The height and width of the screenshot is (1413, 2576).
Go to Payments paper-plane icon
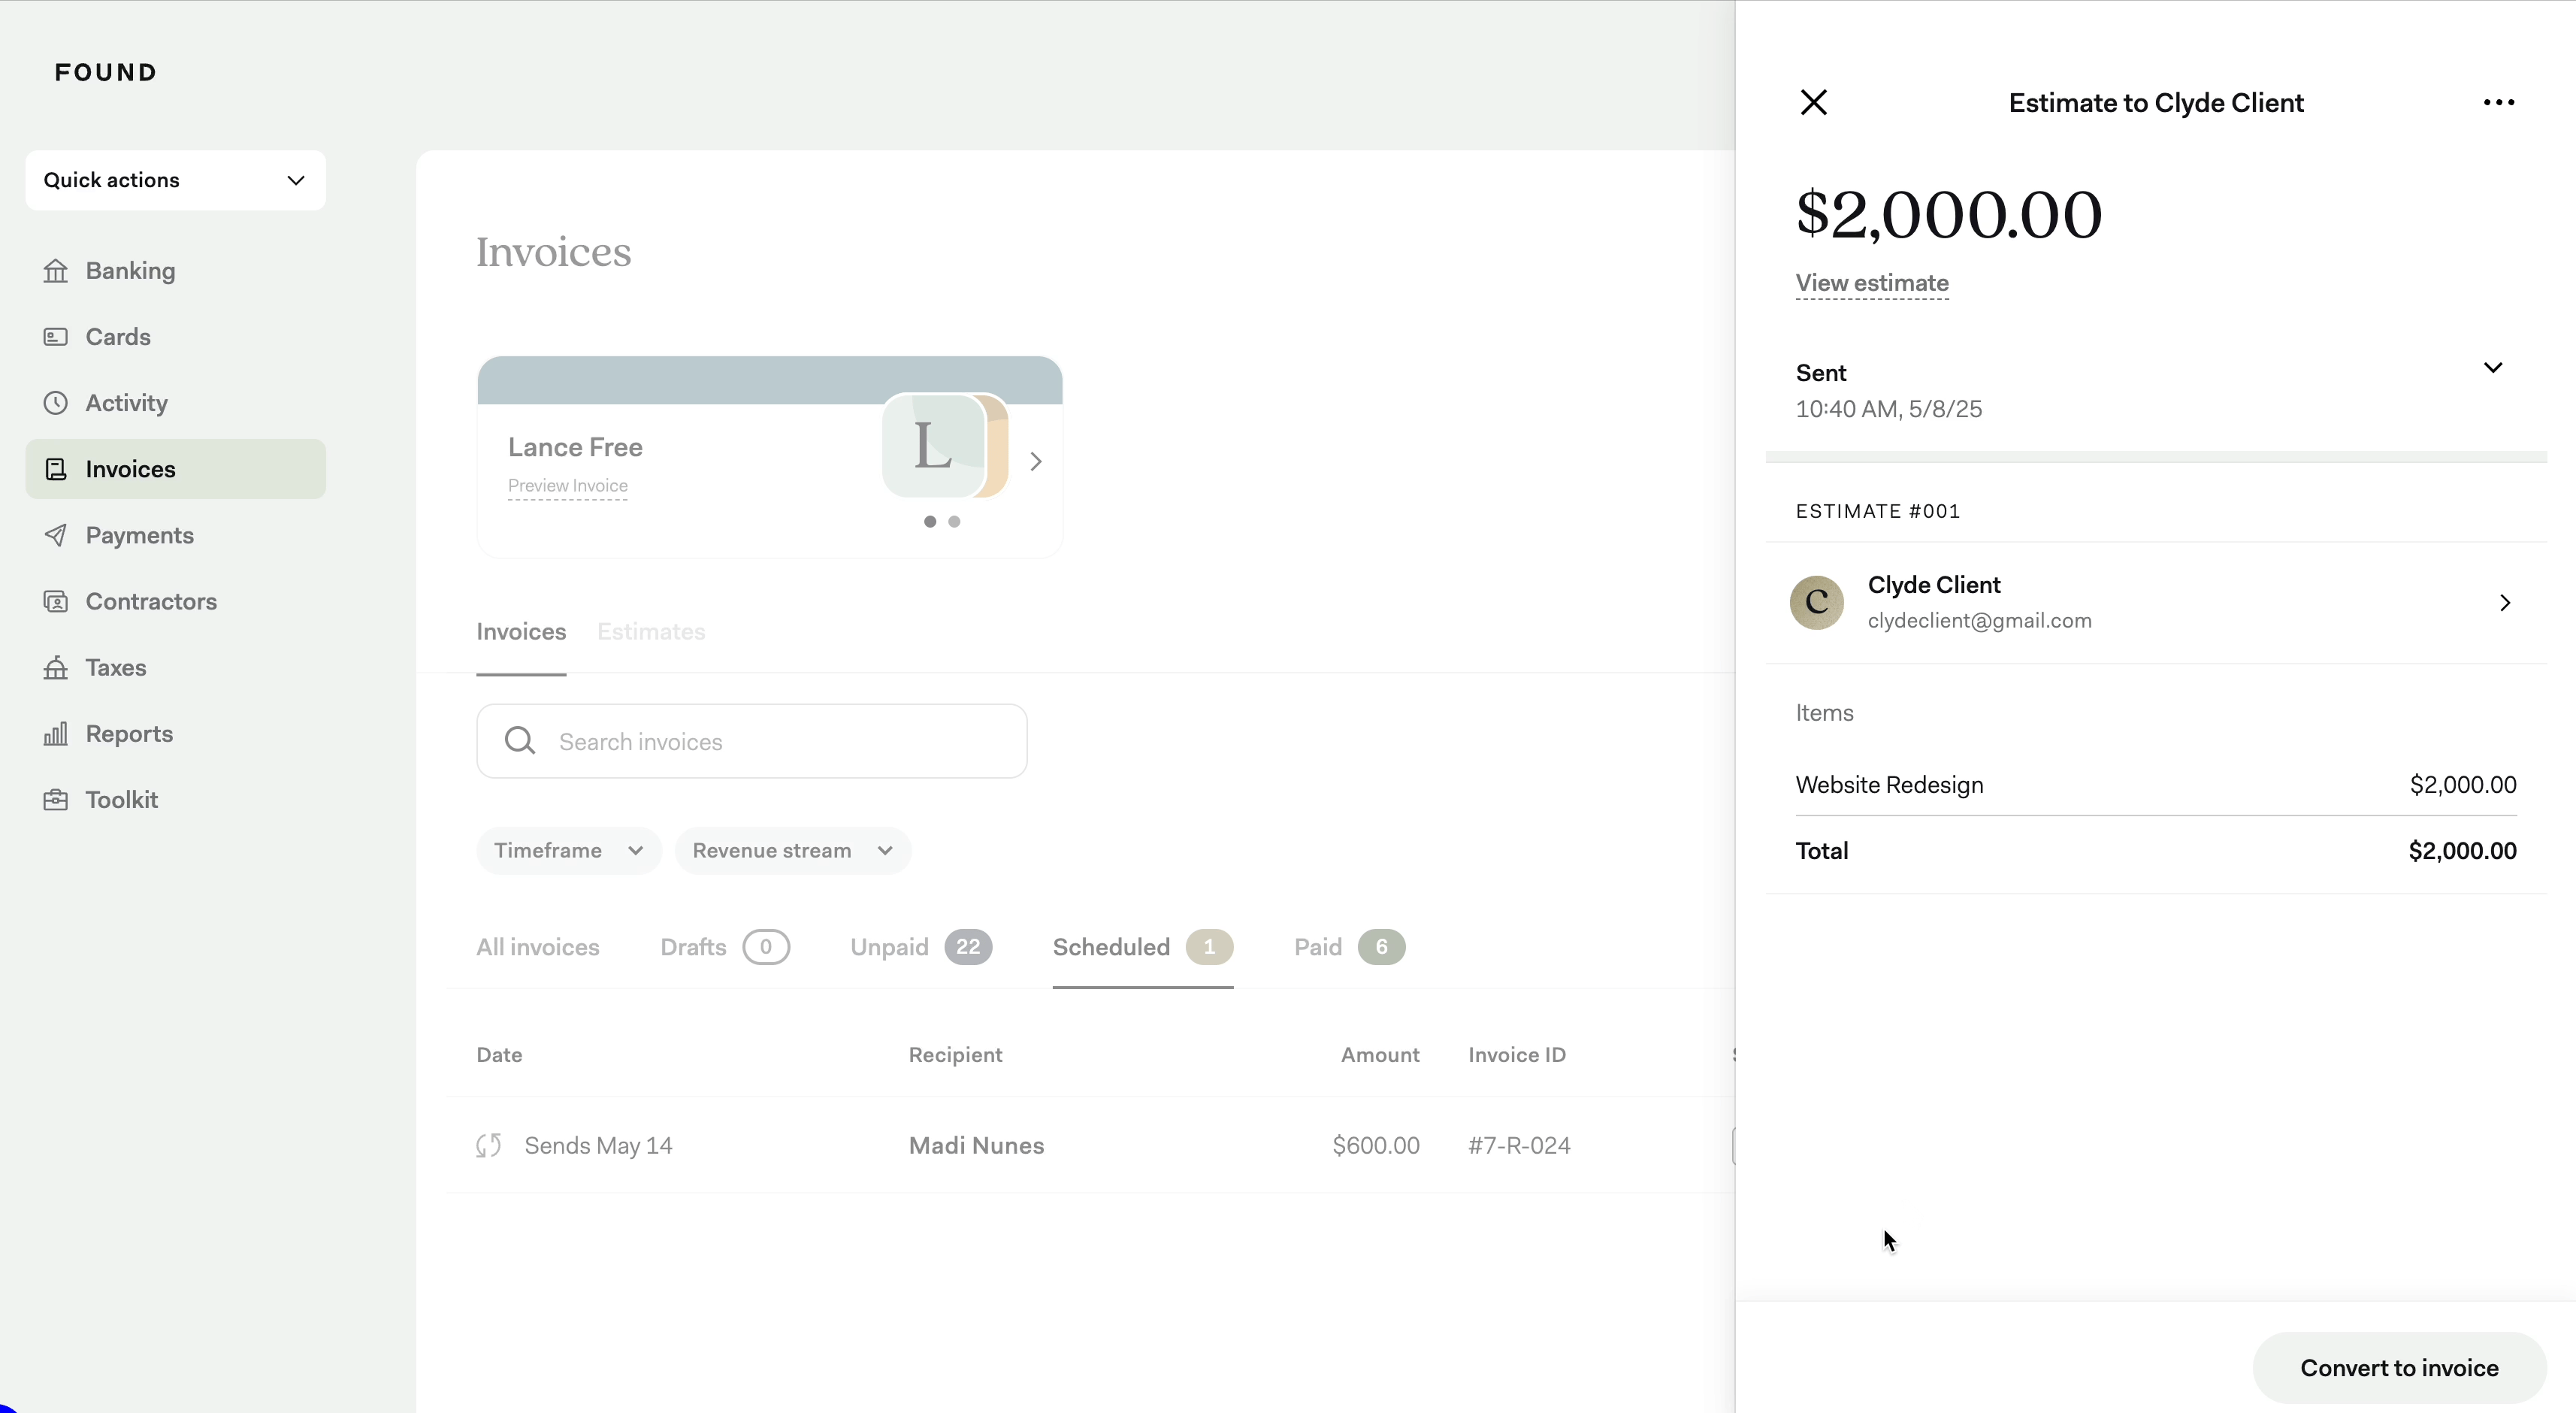click(x=56, y=535)
